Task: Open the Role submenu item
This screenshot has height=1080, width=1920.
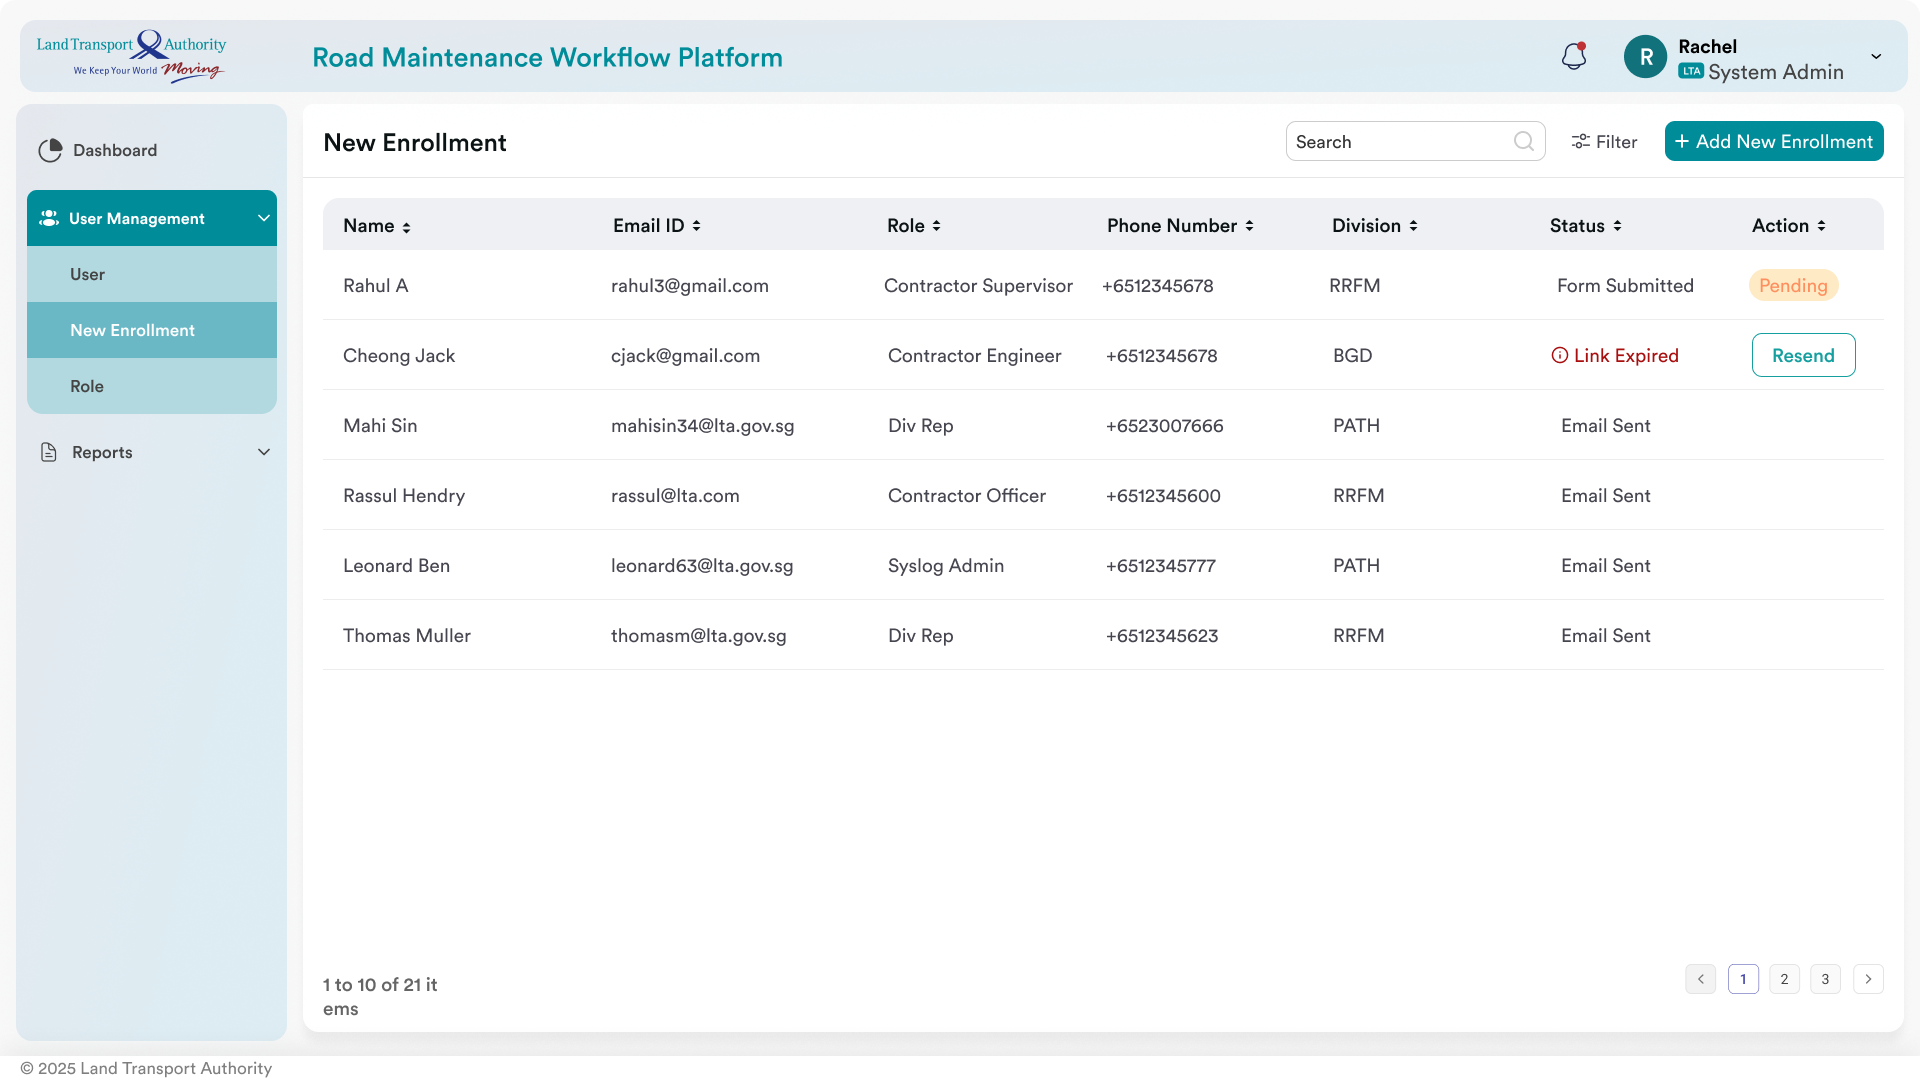Action: tap(152, 386)
